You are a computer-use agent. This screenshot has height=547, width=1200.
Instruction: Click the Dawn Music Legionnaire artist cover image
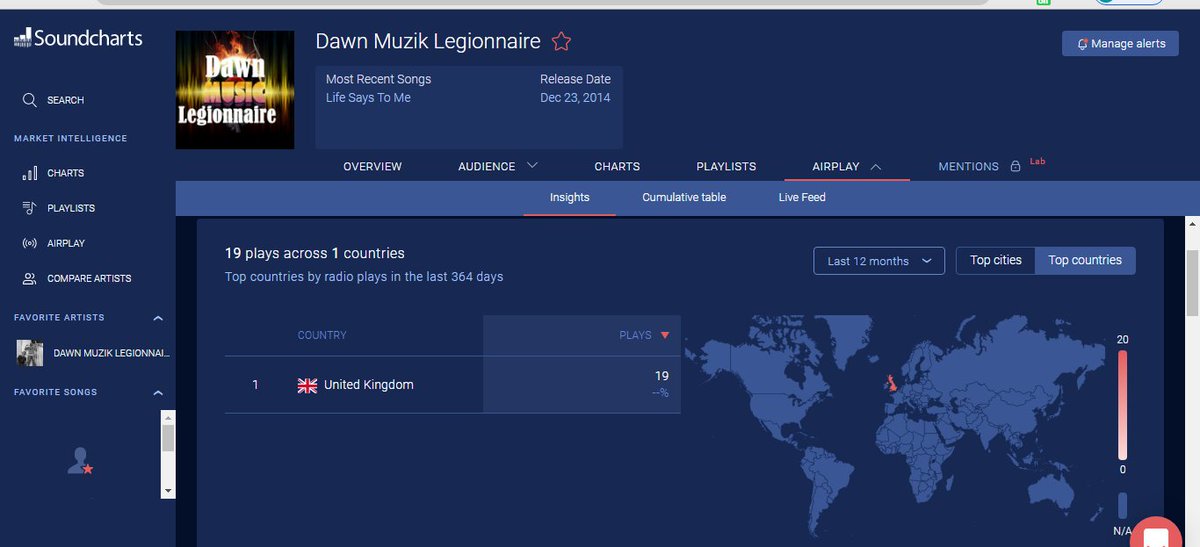coord(235,90)
